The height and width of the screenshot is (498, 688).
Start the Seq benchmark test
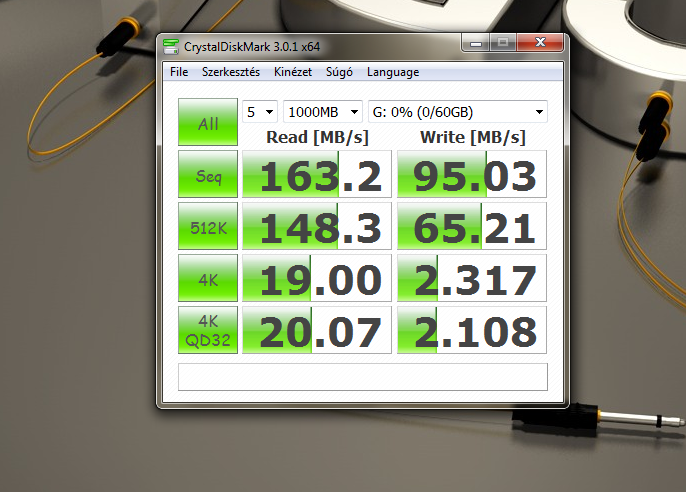pos(208,174)
